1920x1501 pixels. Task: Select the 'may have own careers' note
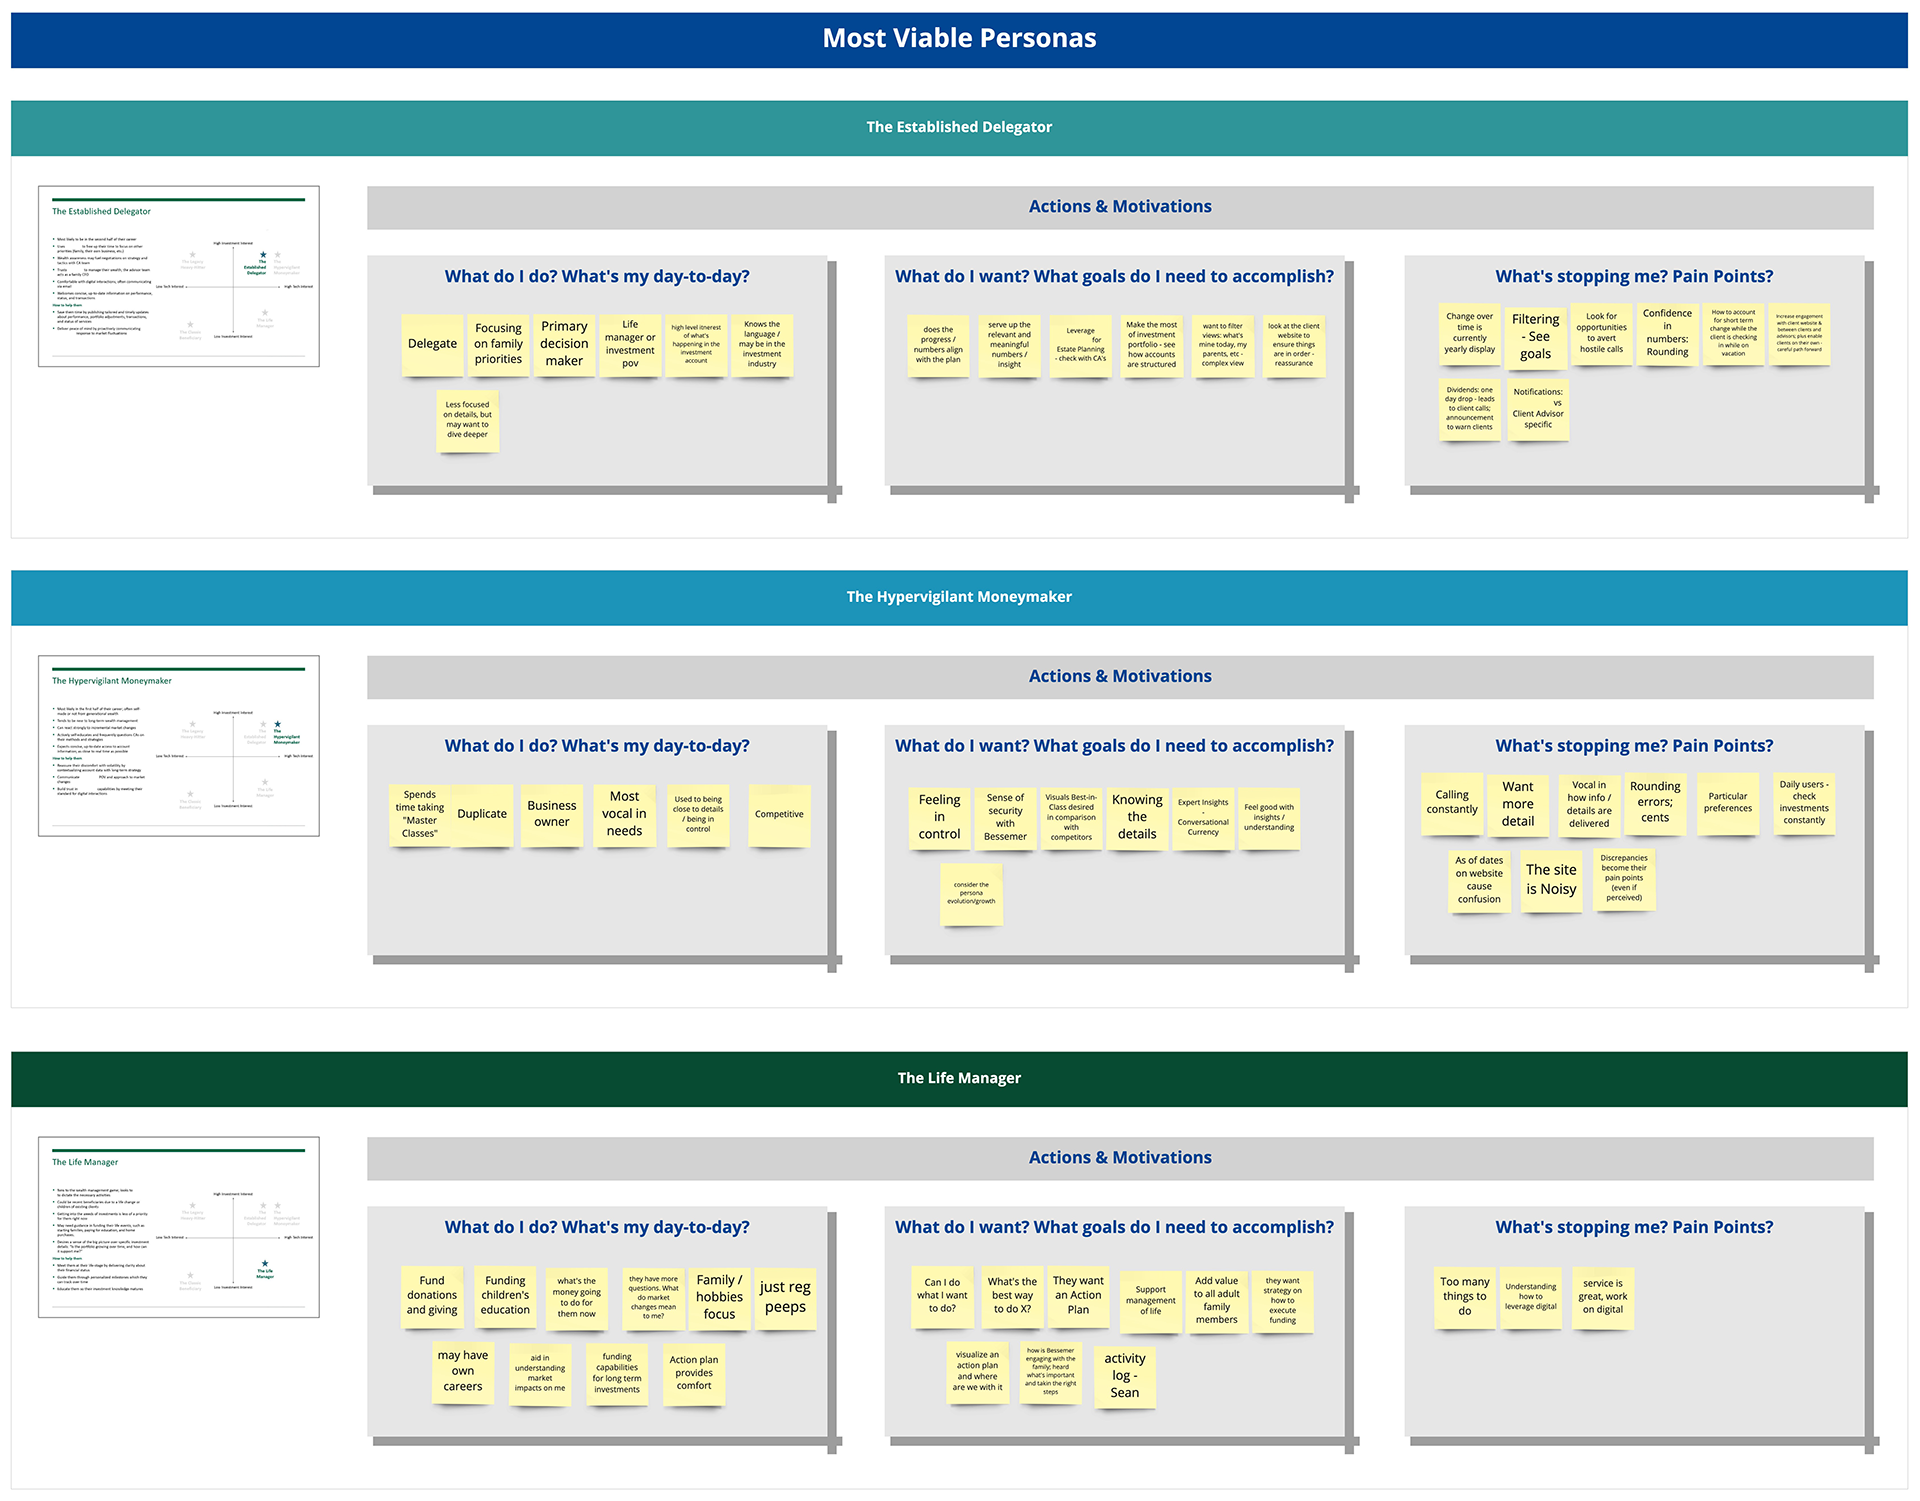pos(463,1373)
